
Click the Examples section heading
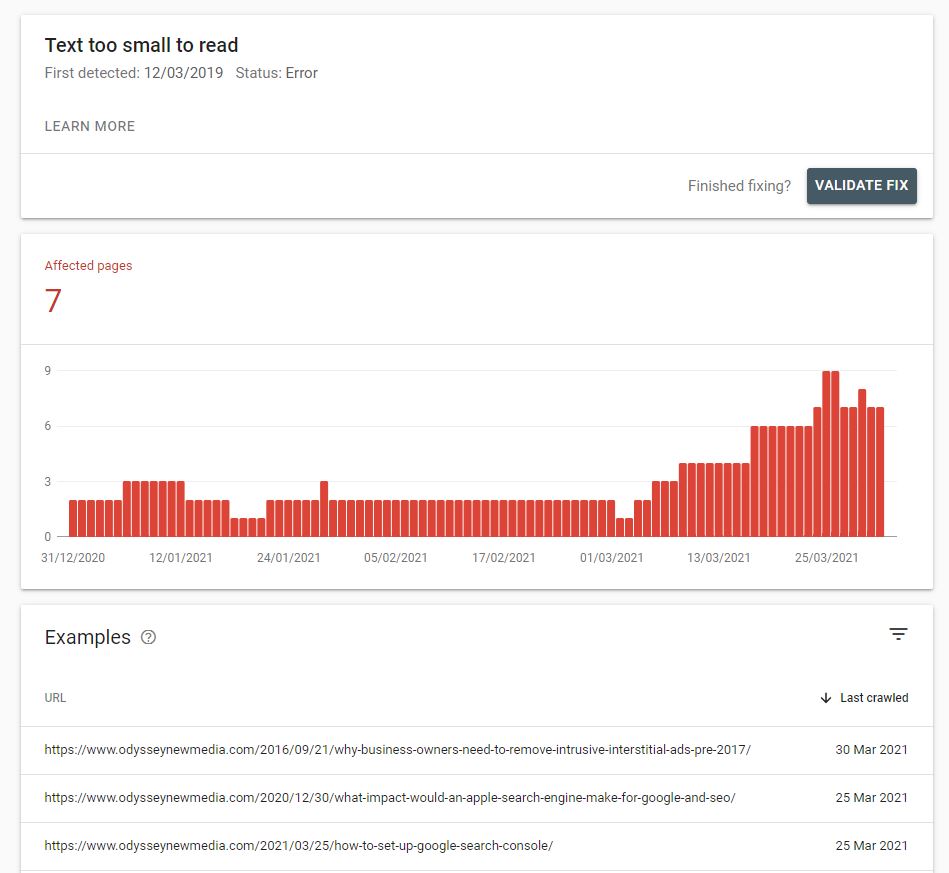(88, 637)
